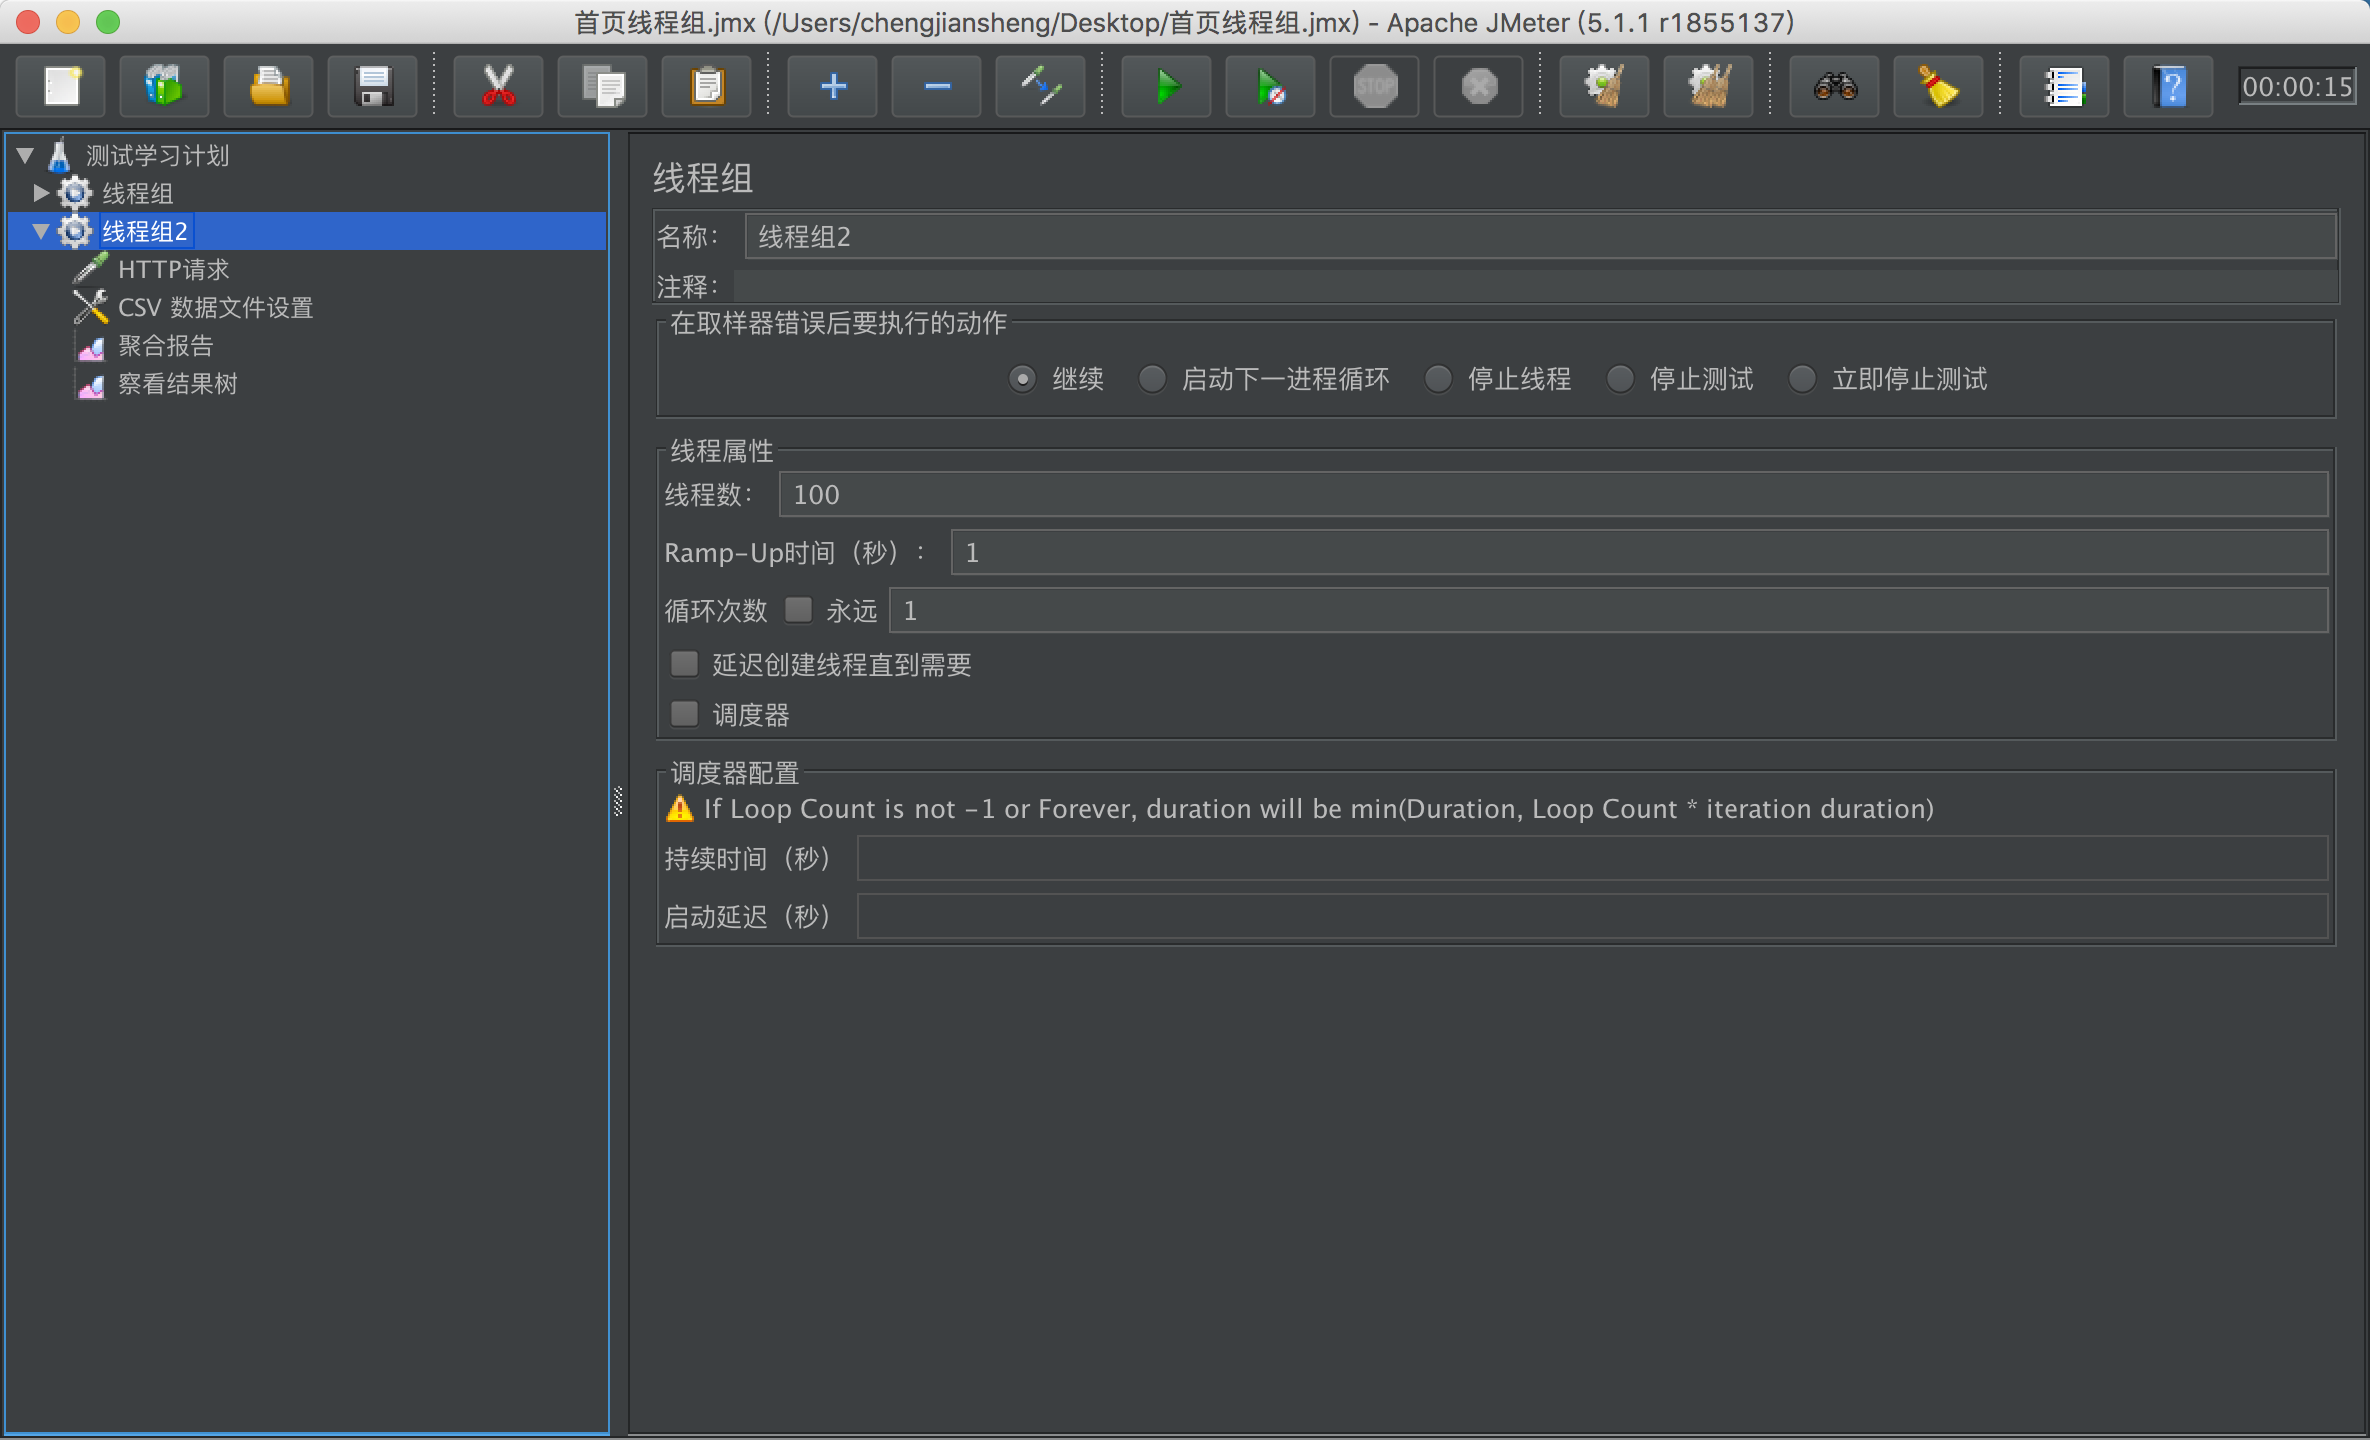Click the Function helper list icon
The width and height of the screenshot is (2370, 1440).
pyautogui.click(x=2064, y=87)
